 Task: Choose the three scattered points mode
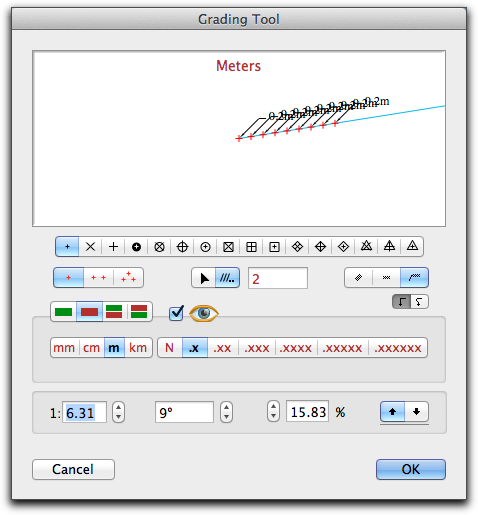pos(128,278)
